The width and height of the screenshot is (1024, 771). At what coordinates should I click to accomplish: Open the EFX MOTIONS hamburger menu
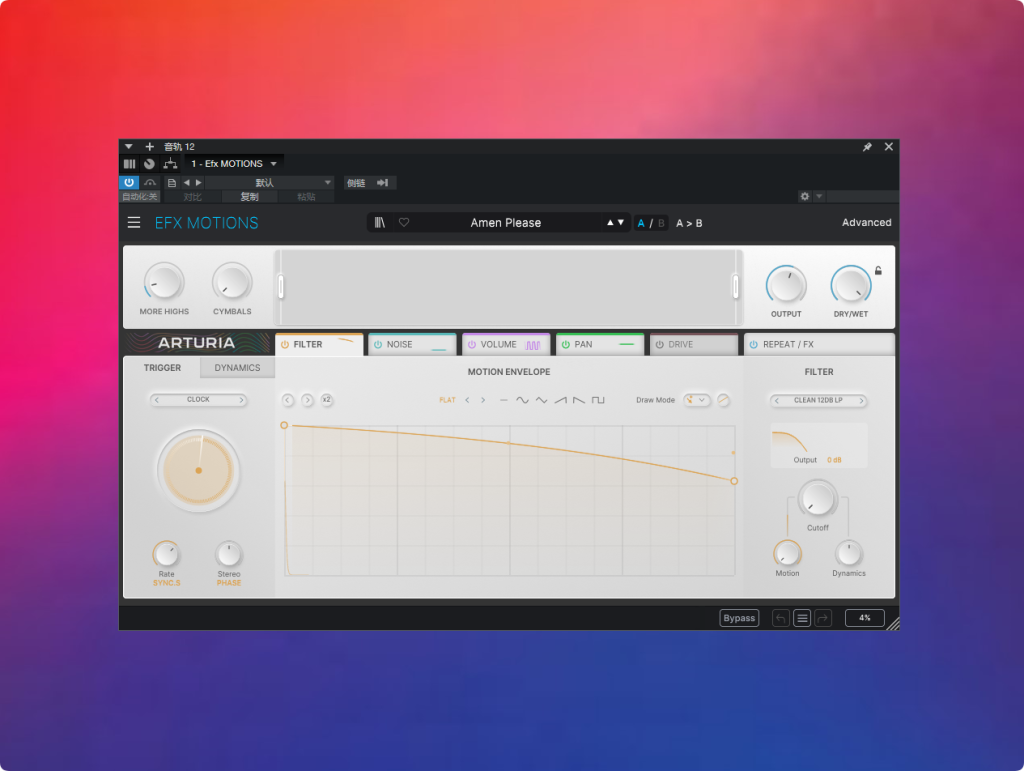(134, 223)
